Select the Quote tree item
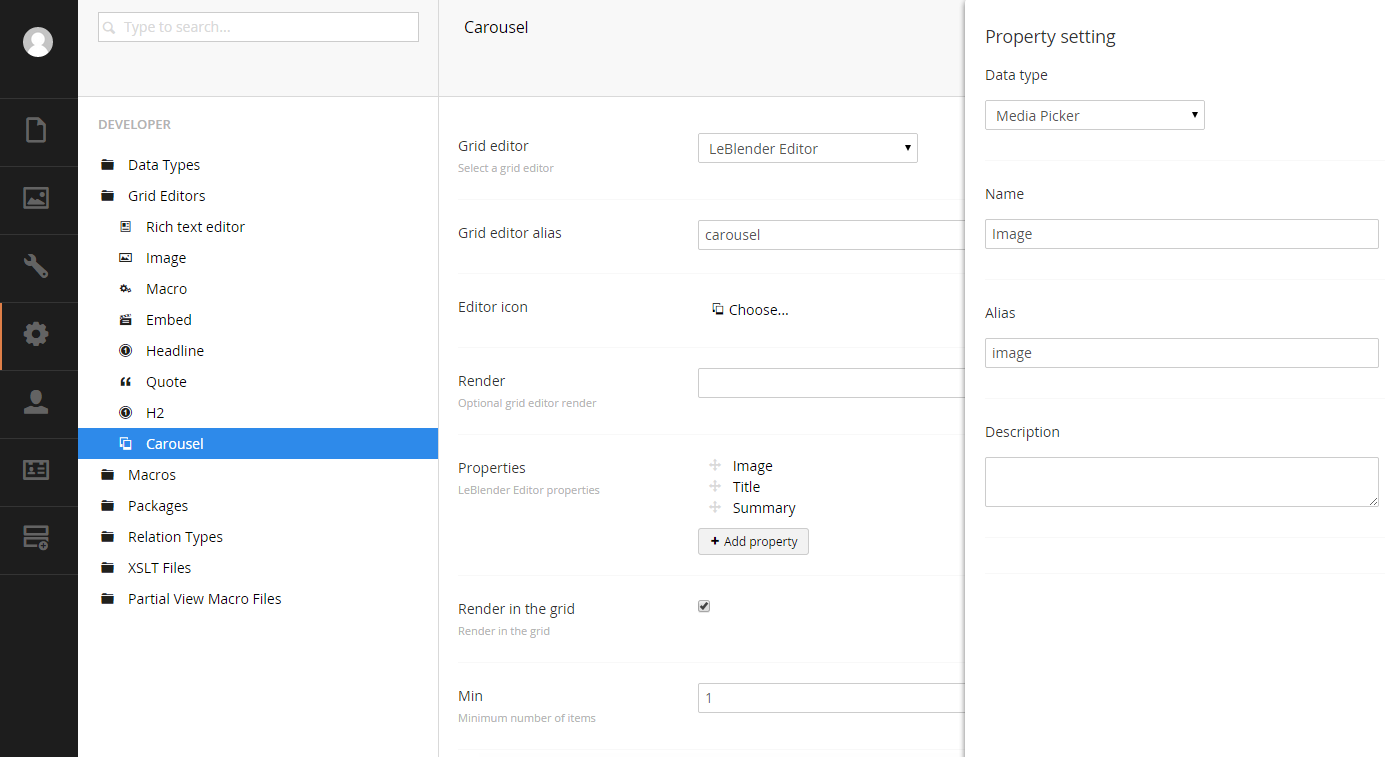 tap(166, 382)
